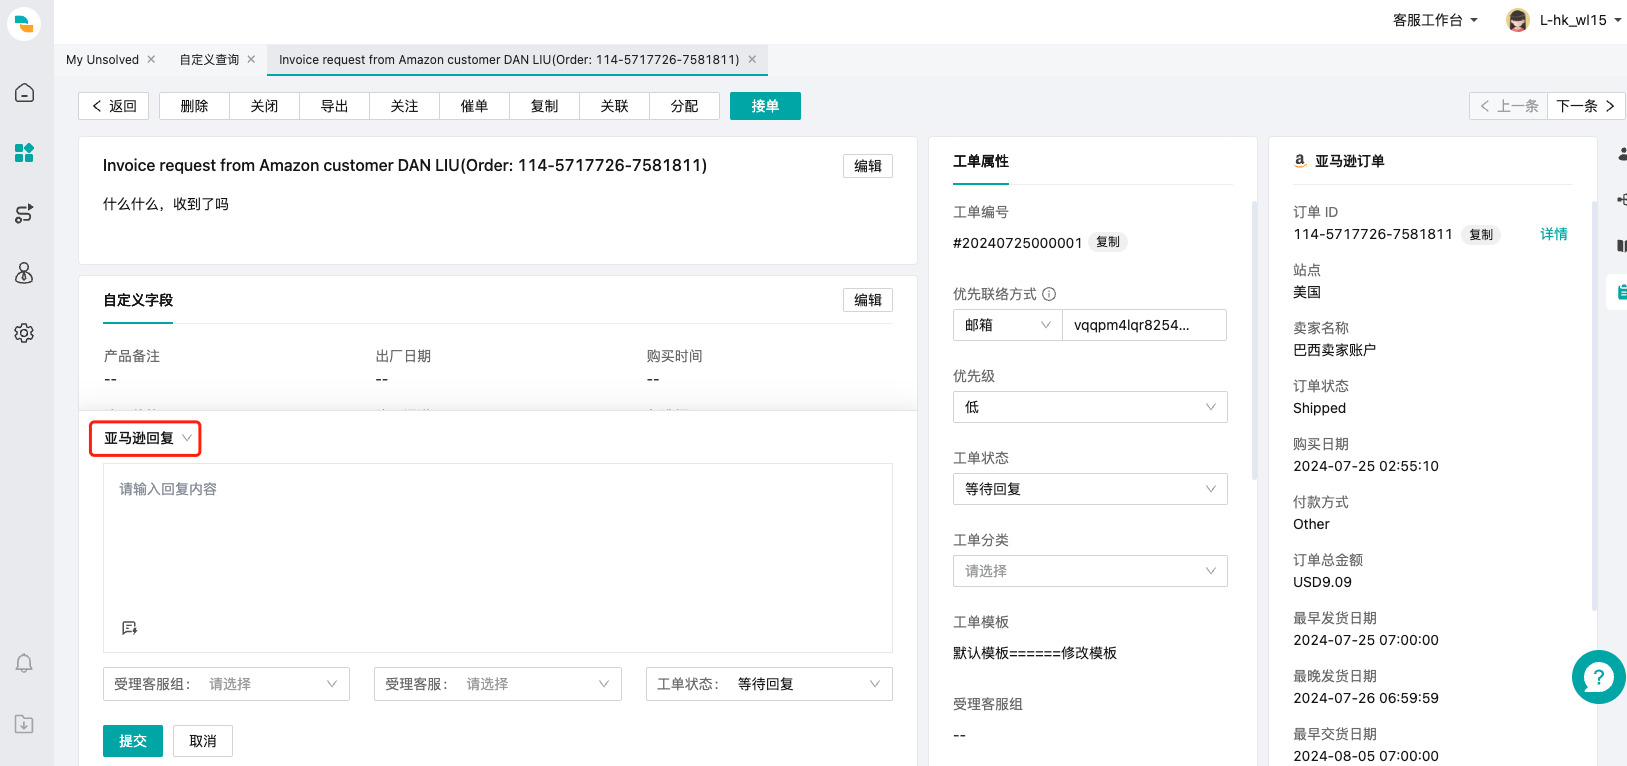Viewport: 1627px width, 766px height.
Task: Click the 关闭 toolbar button
Action: (264, 106)
